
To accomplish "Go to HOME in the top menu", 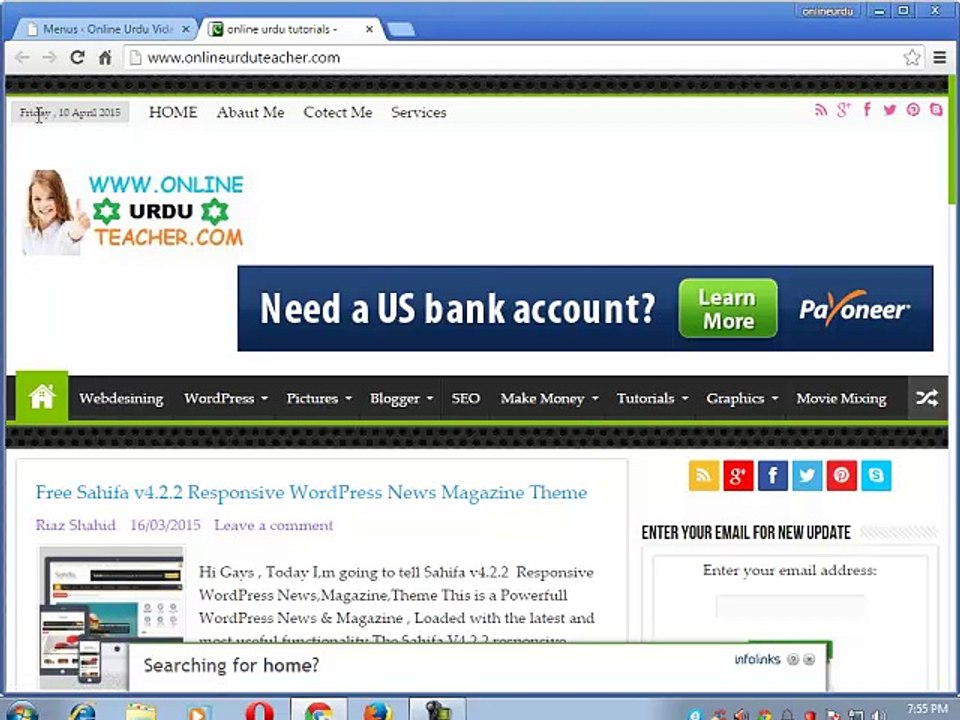I will click(x=173, y=112).
